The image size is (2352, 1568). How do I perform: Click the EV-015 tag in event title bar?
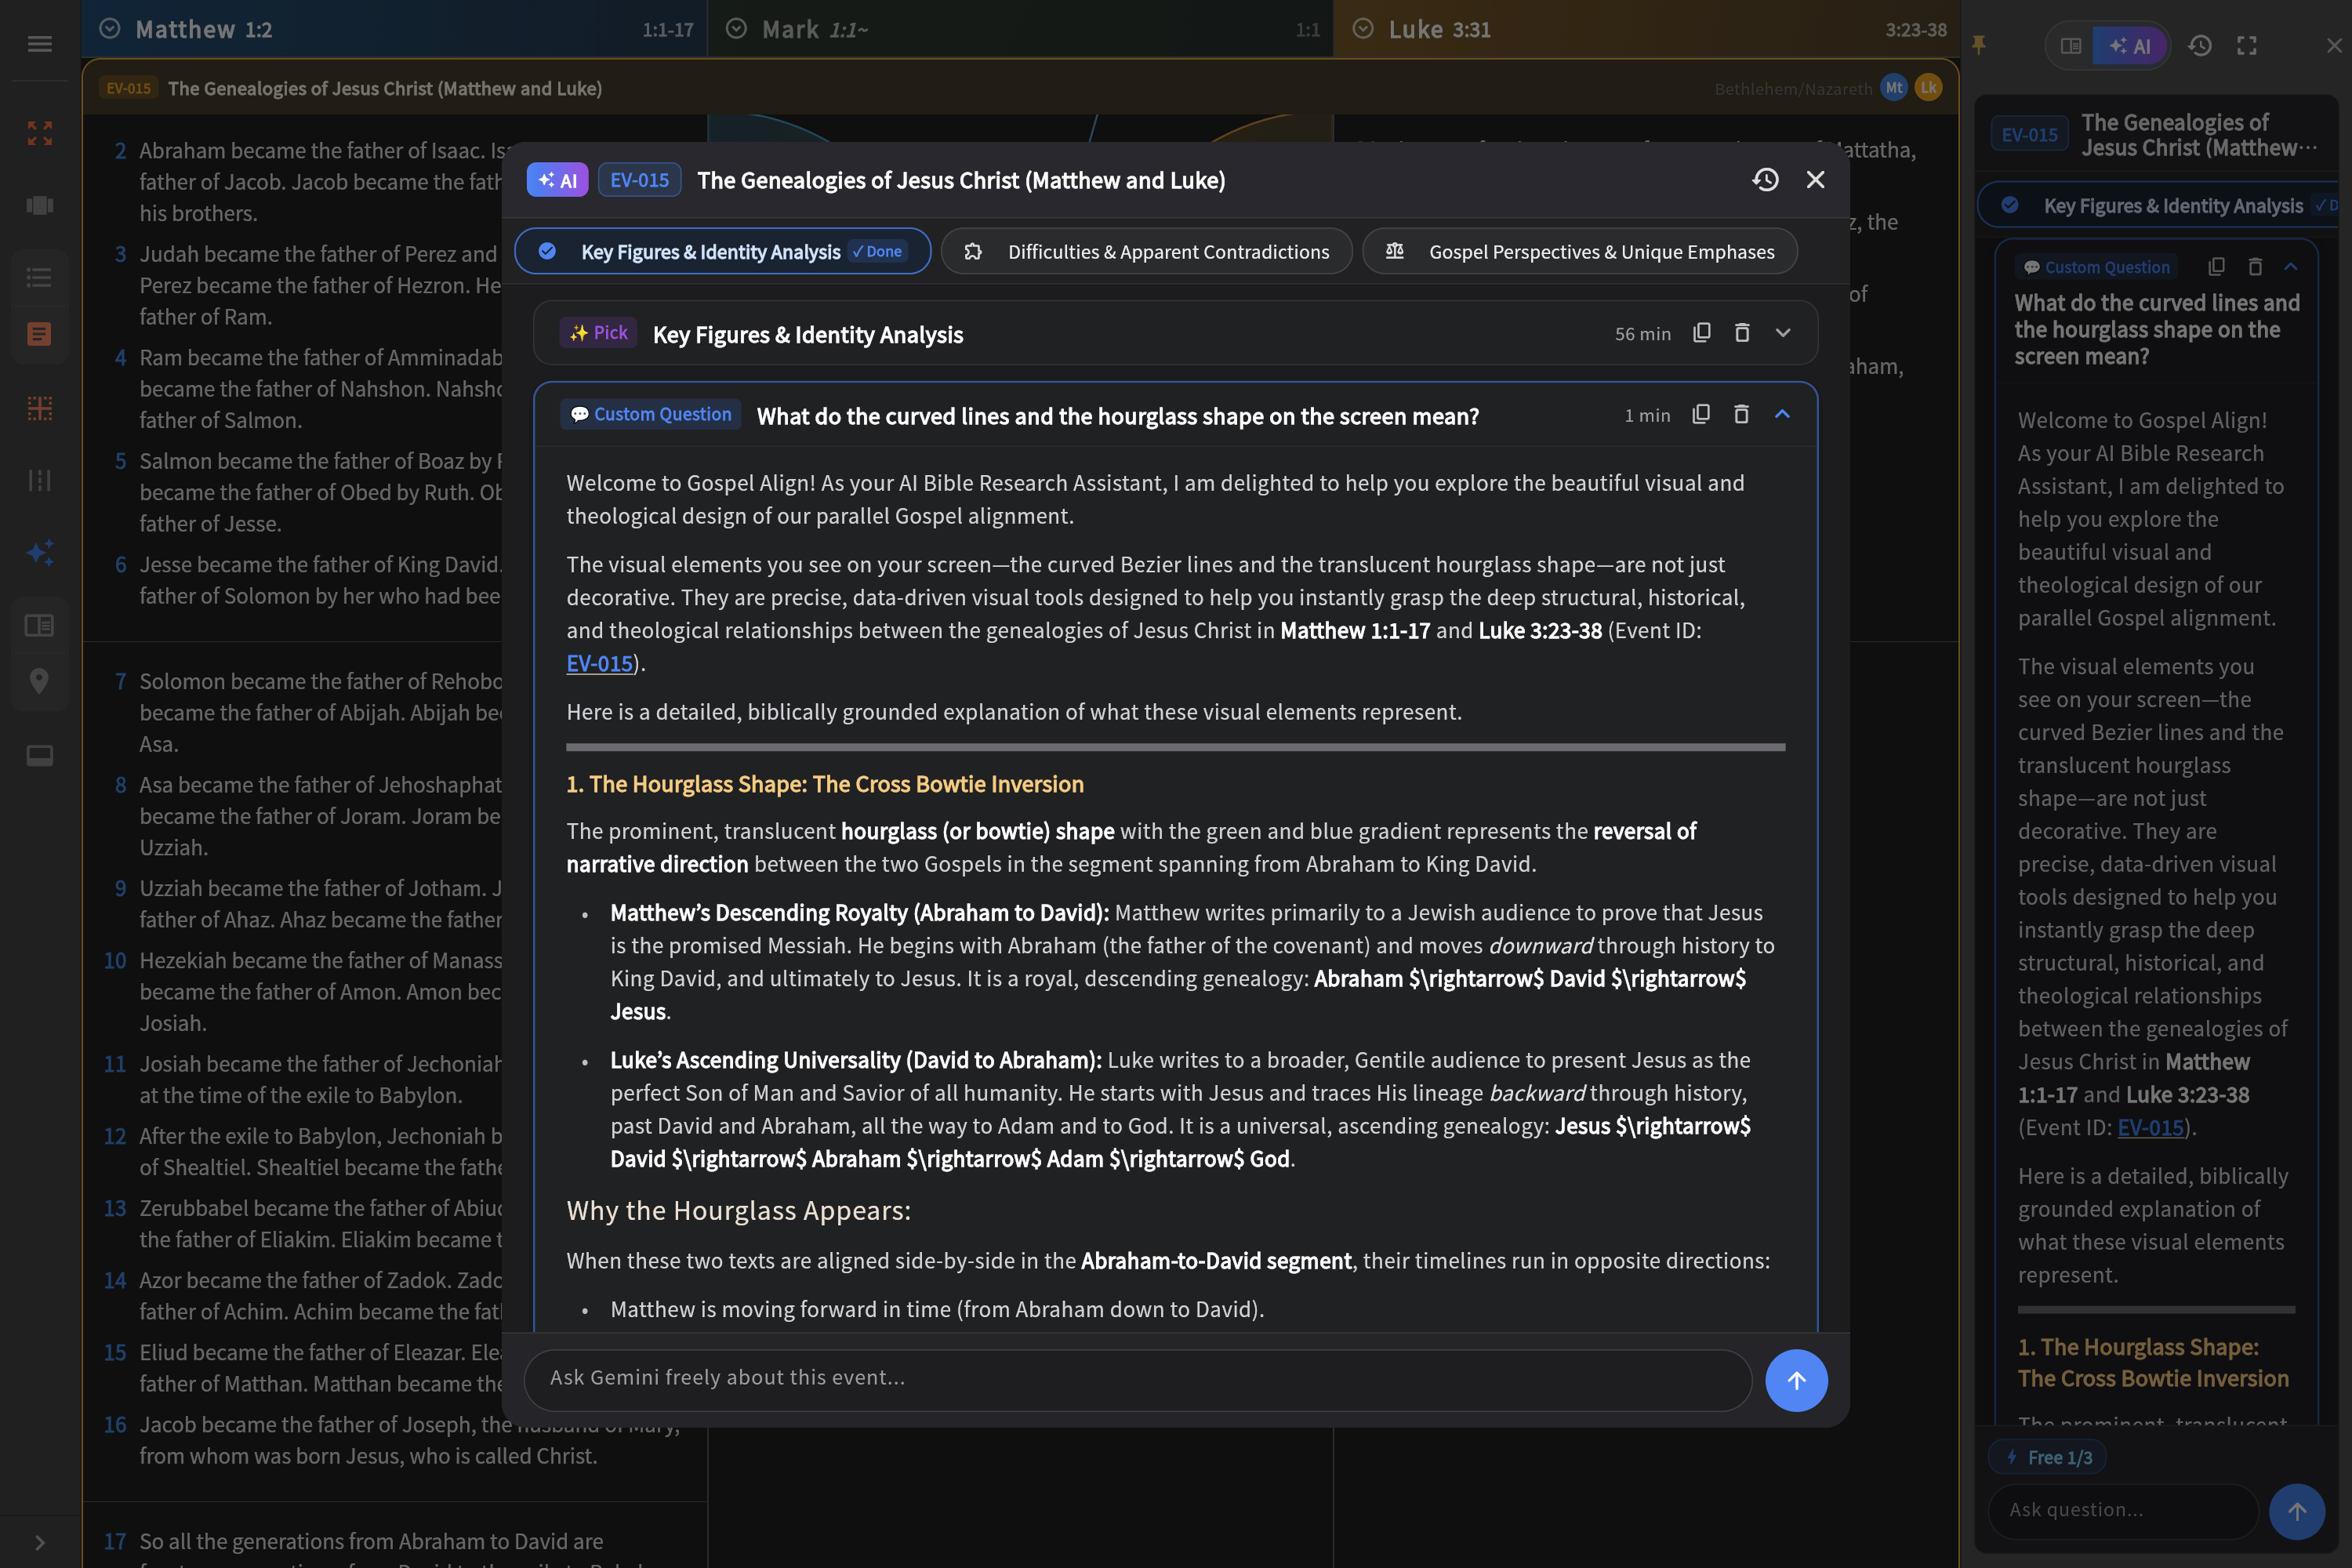click(129, 88)
